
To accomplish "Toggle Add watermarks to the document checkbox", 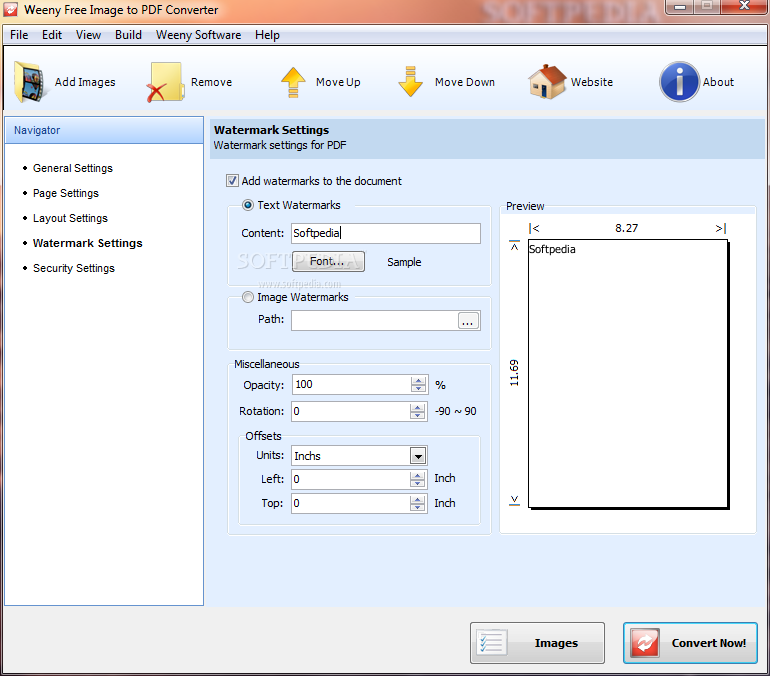I will [x=232, y=181].
